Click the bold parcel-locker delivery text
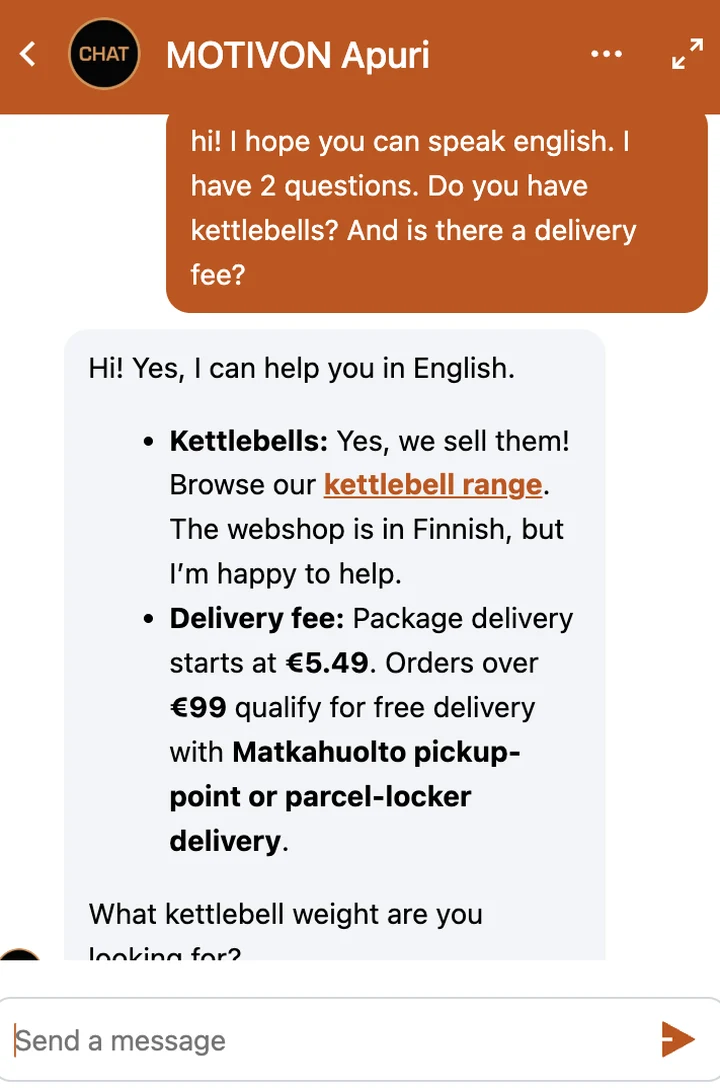The width and height of the screenshot is (720, 1090). [320, 818]
